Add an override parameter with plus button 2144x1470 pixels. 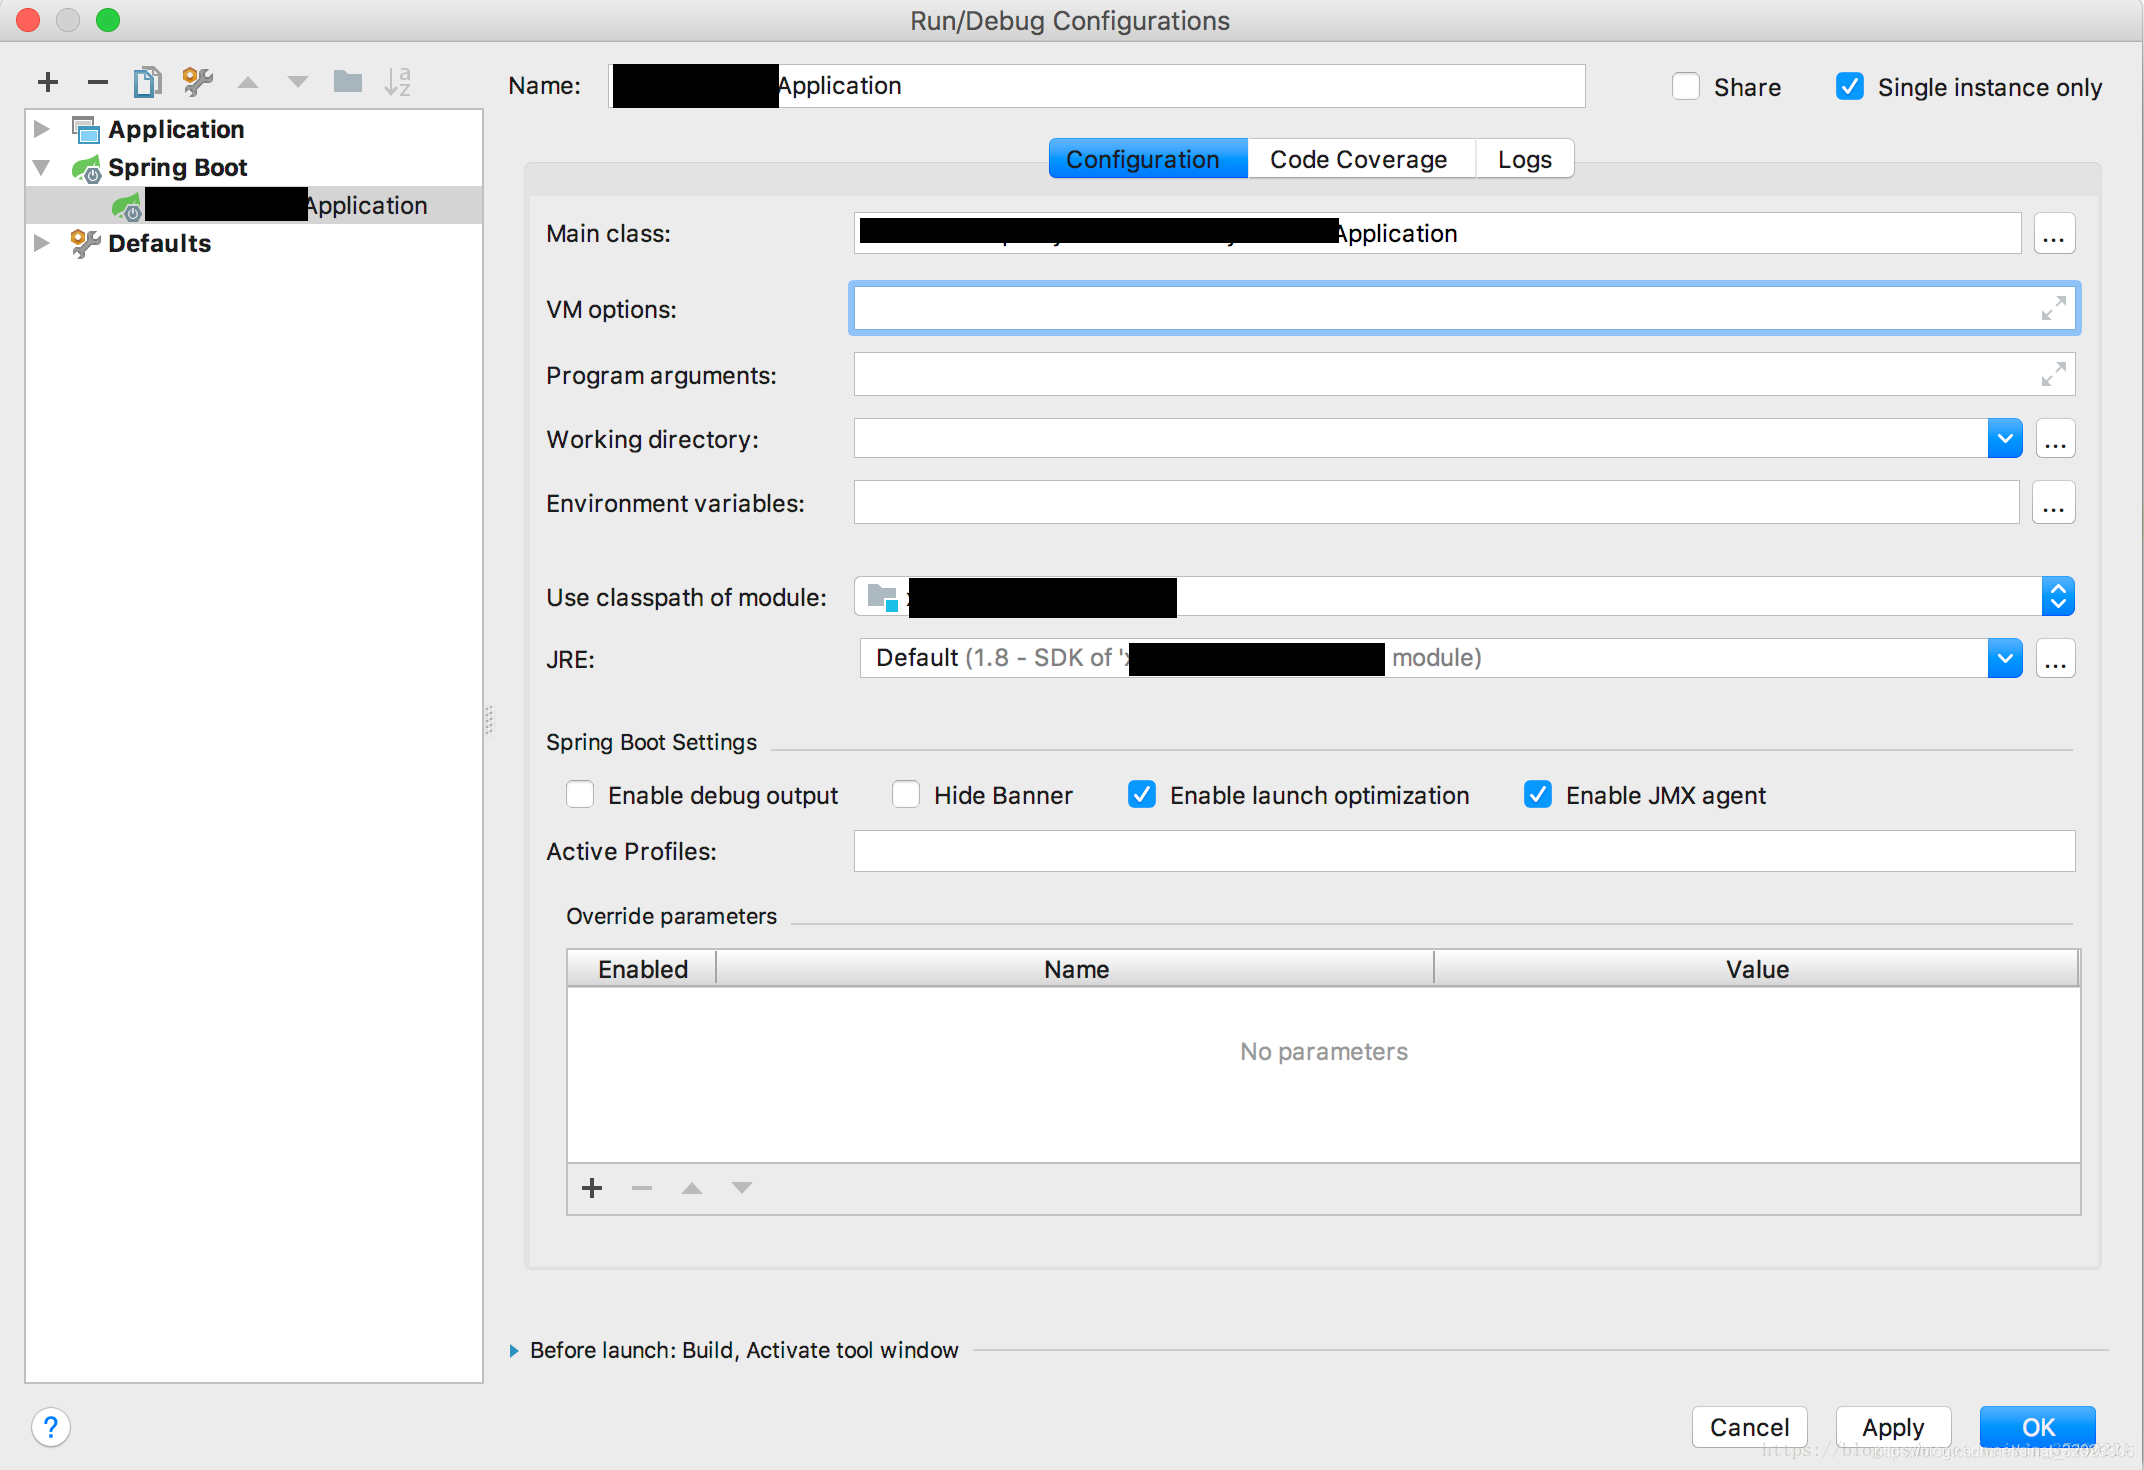click(592, 1188)
